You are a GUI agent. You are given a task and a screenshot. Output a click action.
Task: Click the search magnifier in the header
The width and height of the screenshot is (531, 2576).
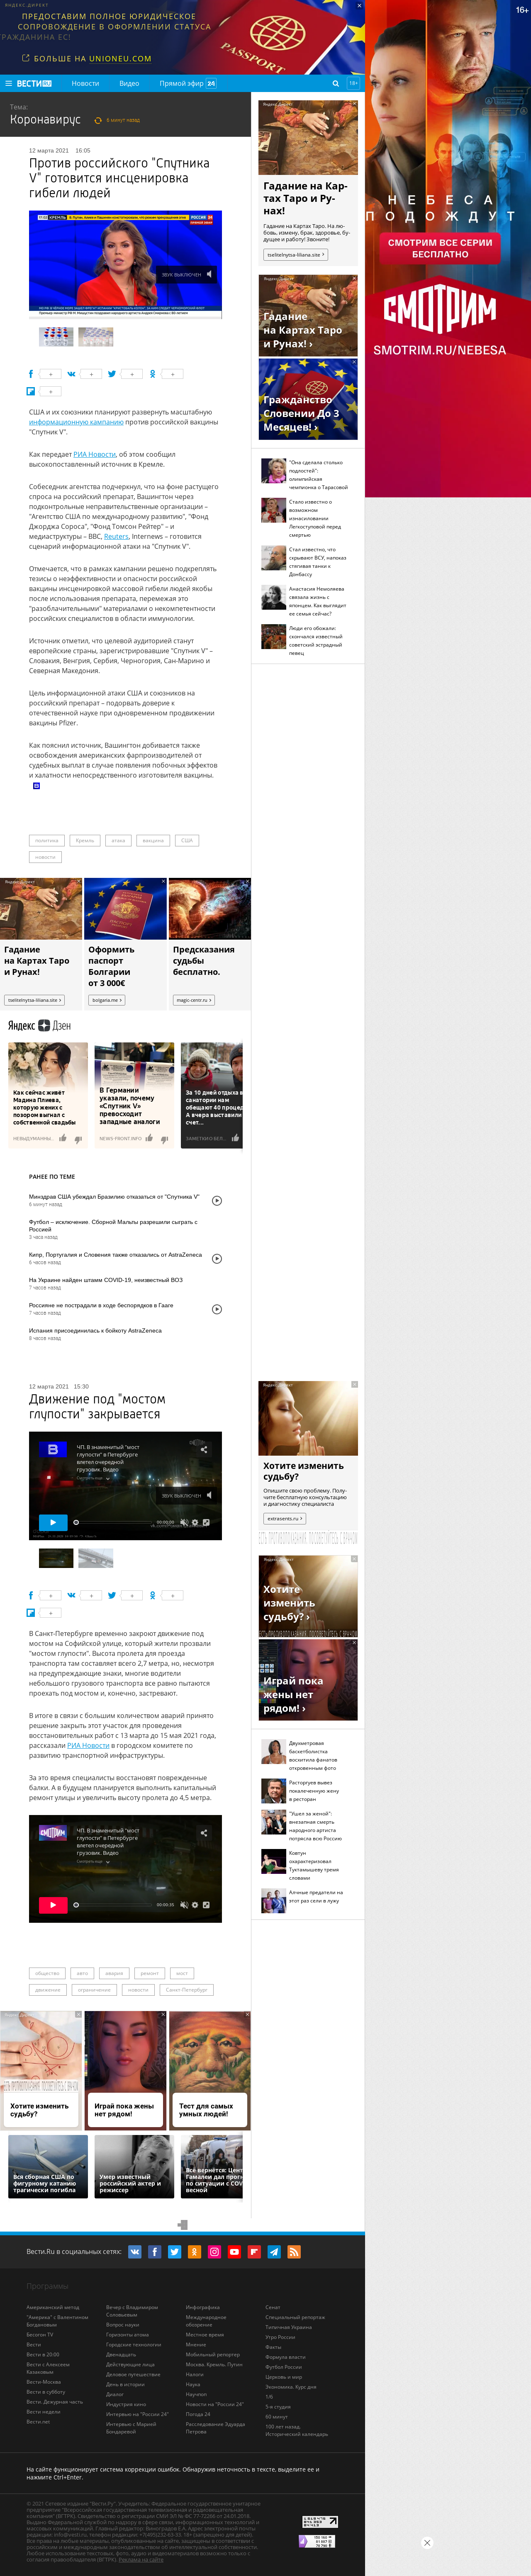pyautogui.click(x=336, y=83)
